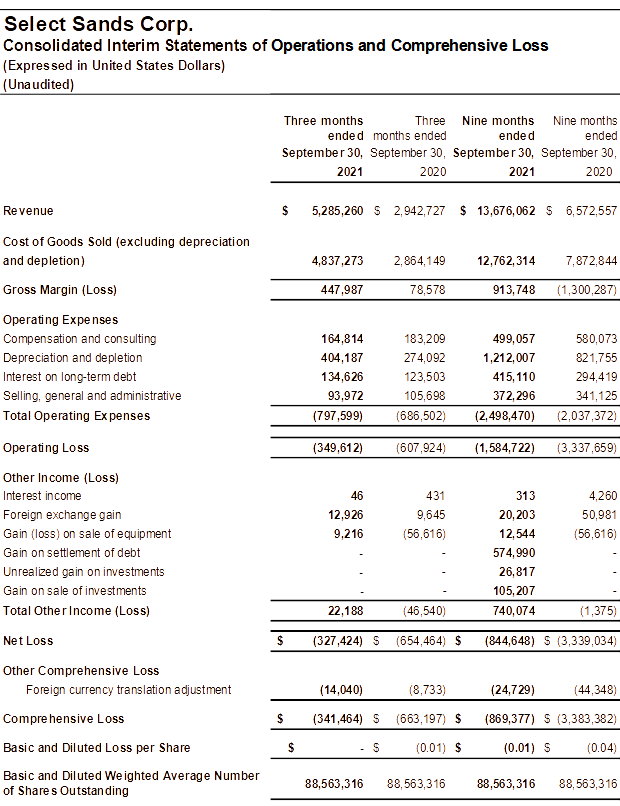This screenshot has width=620, height=806.
Task: Click interest income value 4,260
Action: (603, 496)
